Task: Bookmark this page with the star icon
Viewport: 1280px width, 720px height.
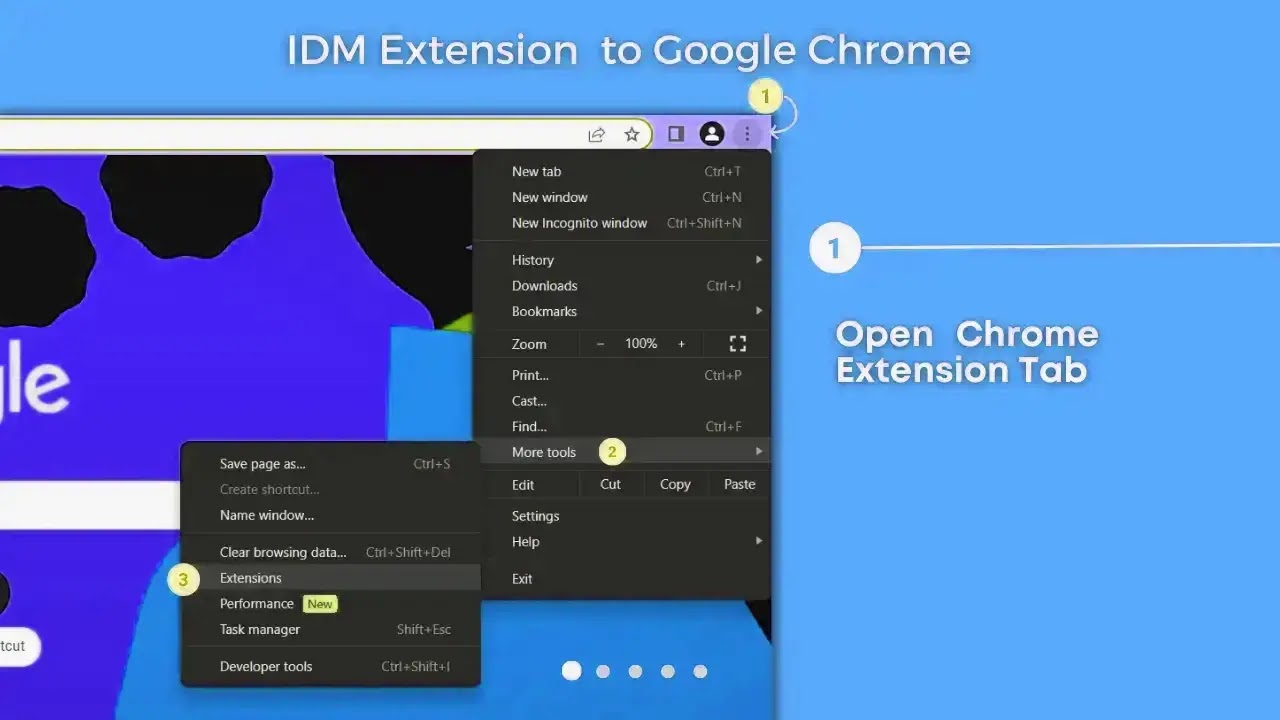Action: 632,134
